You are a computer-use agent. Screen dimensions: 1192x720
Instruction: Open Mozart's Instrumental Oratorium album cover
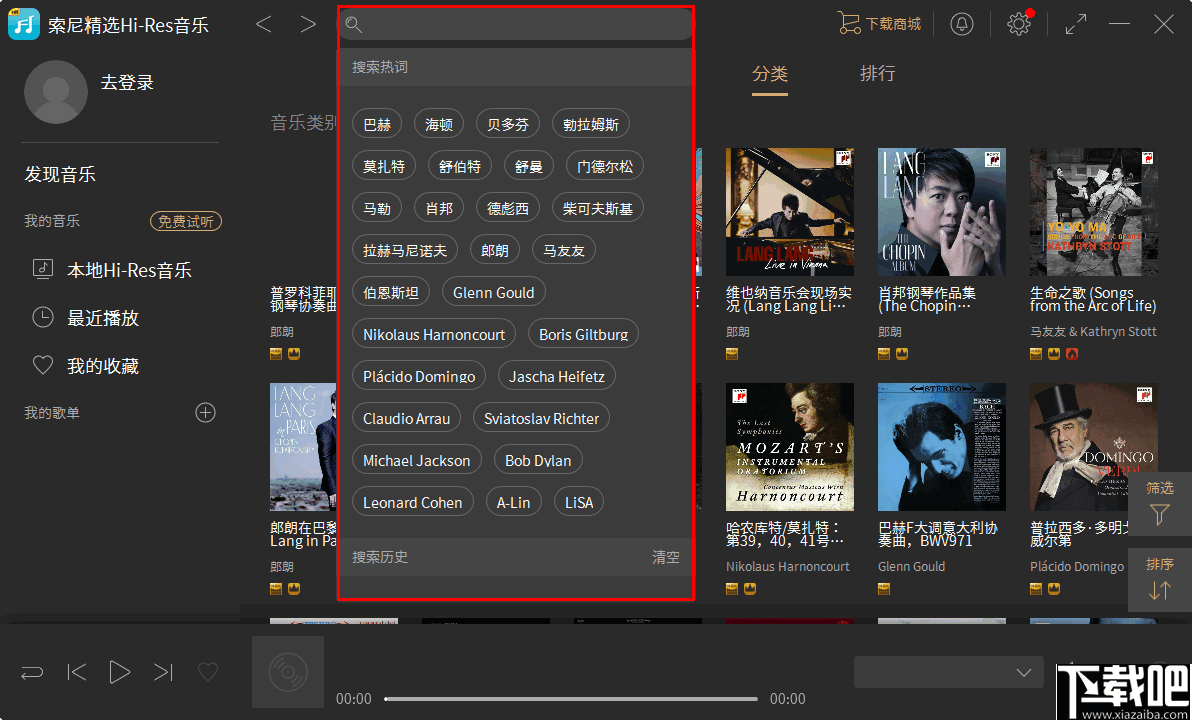pyautogui.click(x=790, y=447)
